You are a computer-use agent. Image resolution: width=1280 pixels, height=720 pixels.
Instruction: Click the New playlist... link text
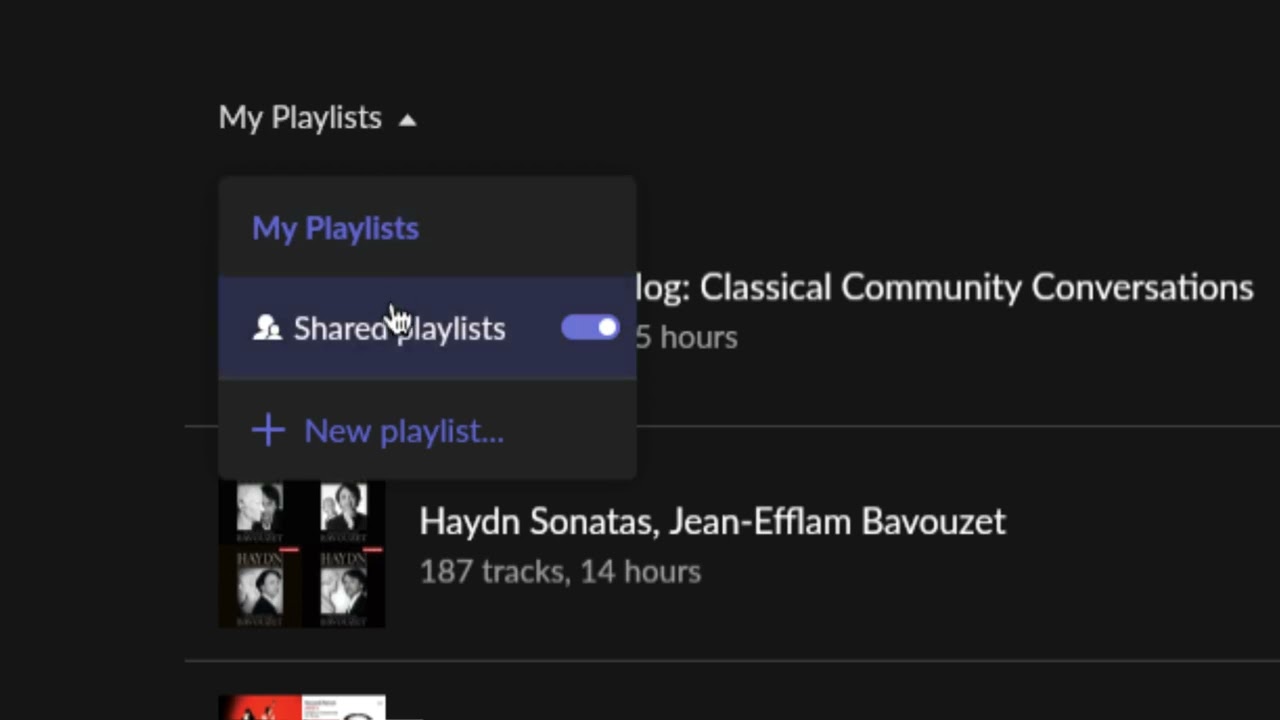(x=403, y=431)
